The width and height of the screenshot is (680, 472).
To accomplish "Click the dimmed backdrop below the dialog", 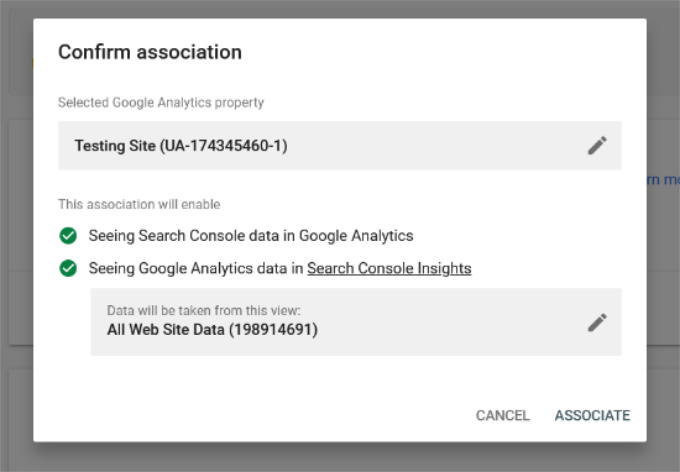I will (340, 457).
